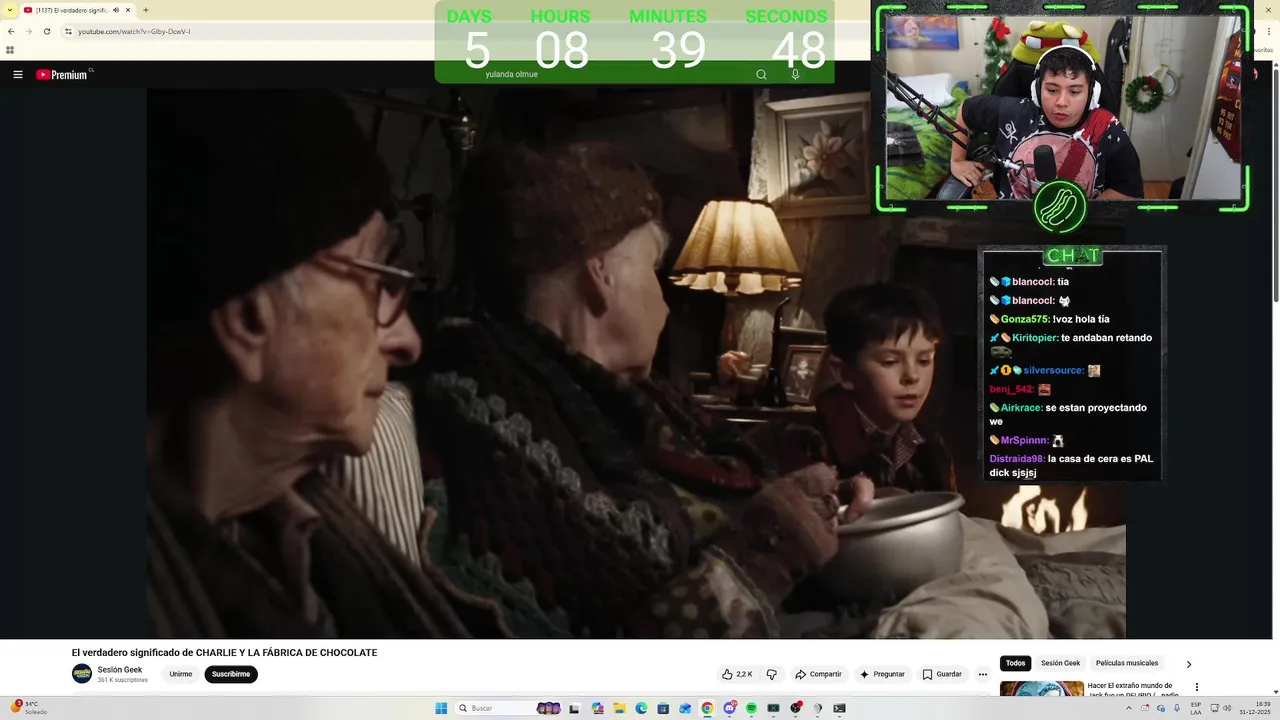This screenshot has height=720, width=1280.
Task: Close the YouTube video tab
Action: point(128,10)
